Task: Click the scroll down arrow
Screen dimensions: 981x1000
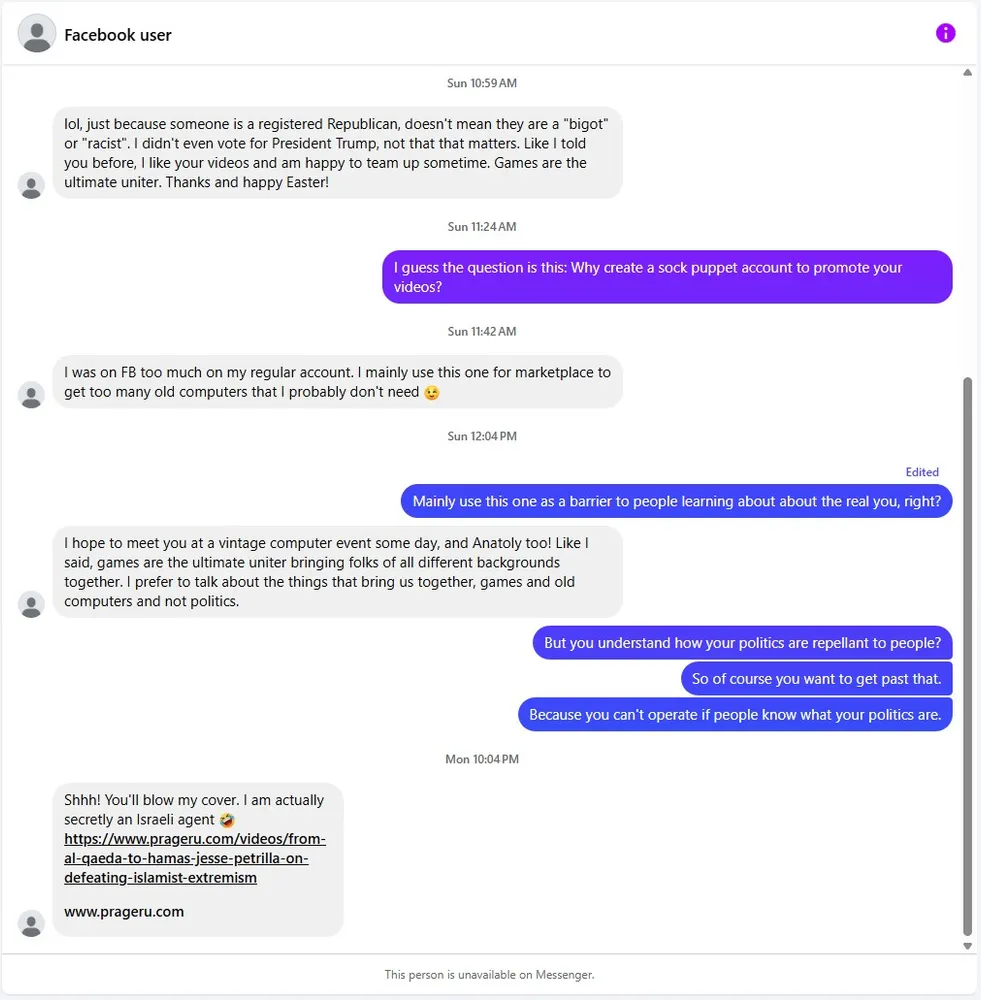Action: [967, 946]
